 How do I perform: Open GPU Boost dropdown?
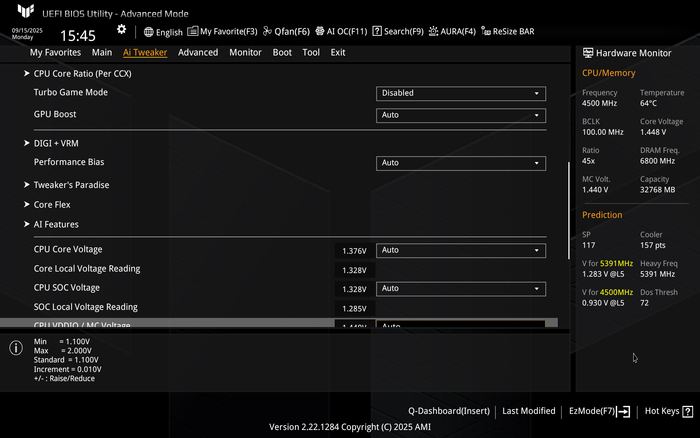coord(461,115)
